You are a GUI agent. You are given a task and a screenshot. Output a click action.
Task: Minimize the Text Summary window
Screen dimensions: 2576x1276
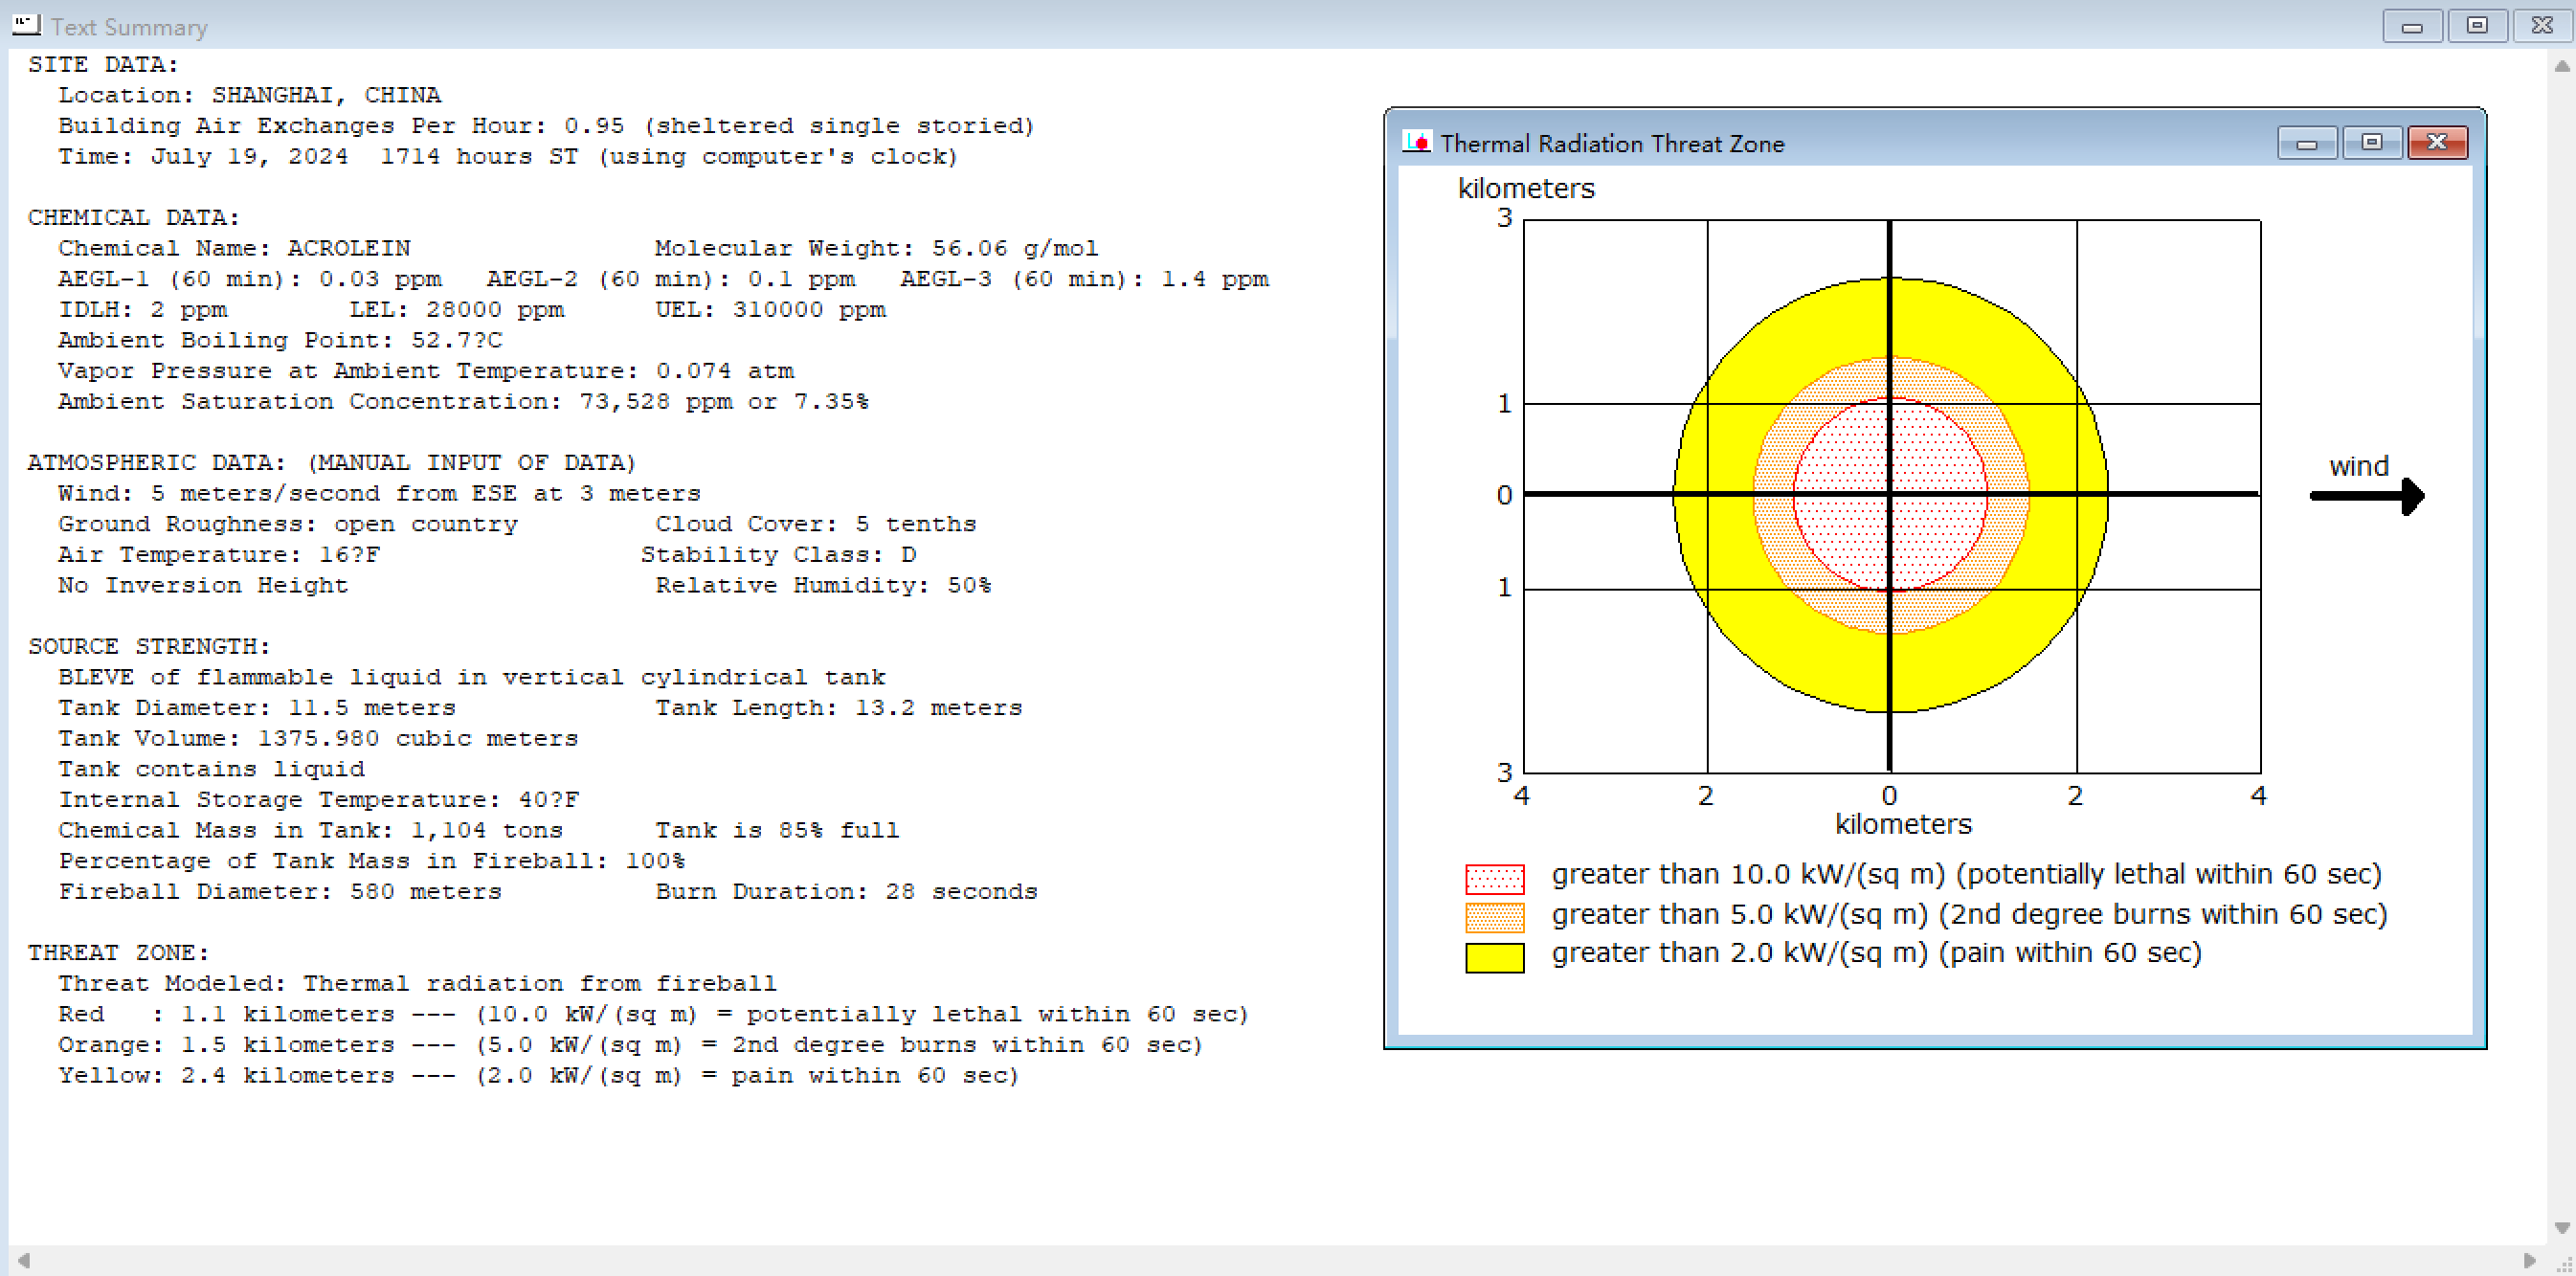2411,26
